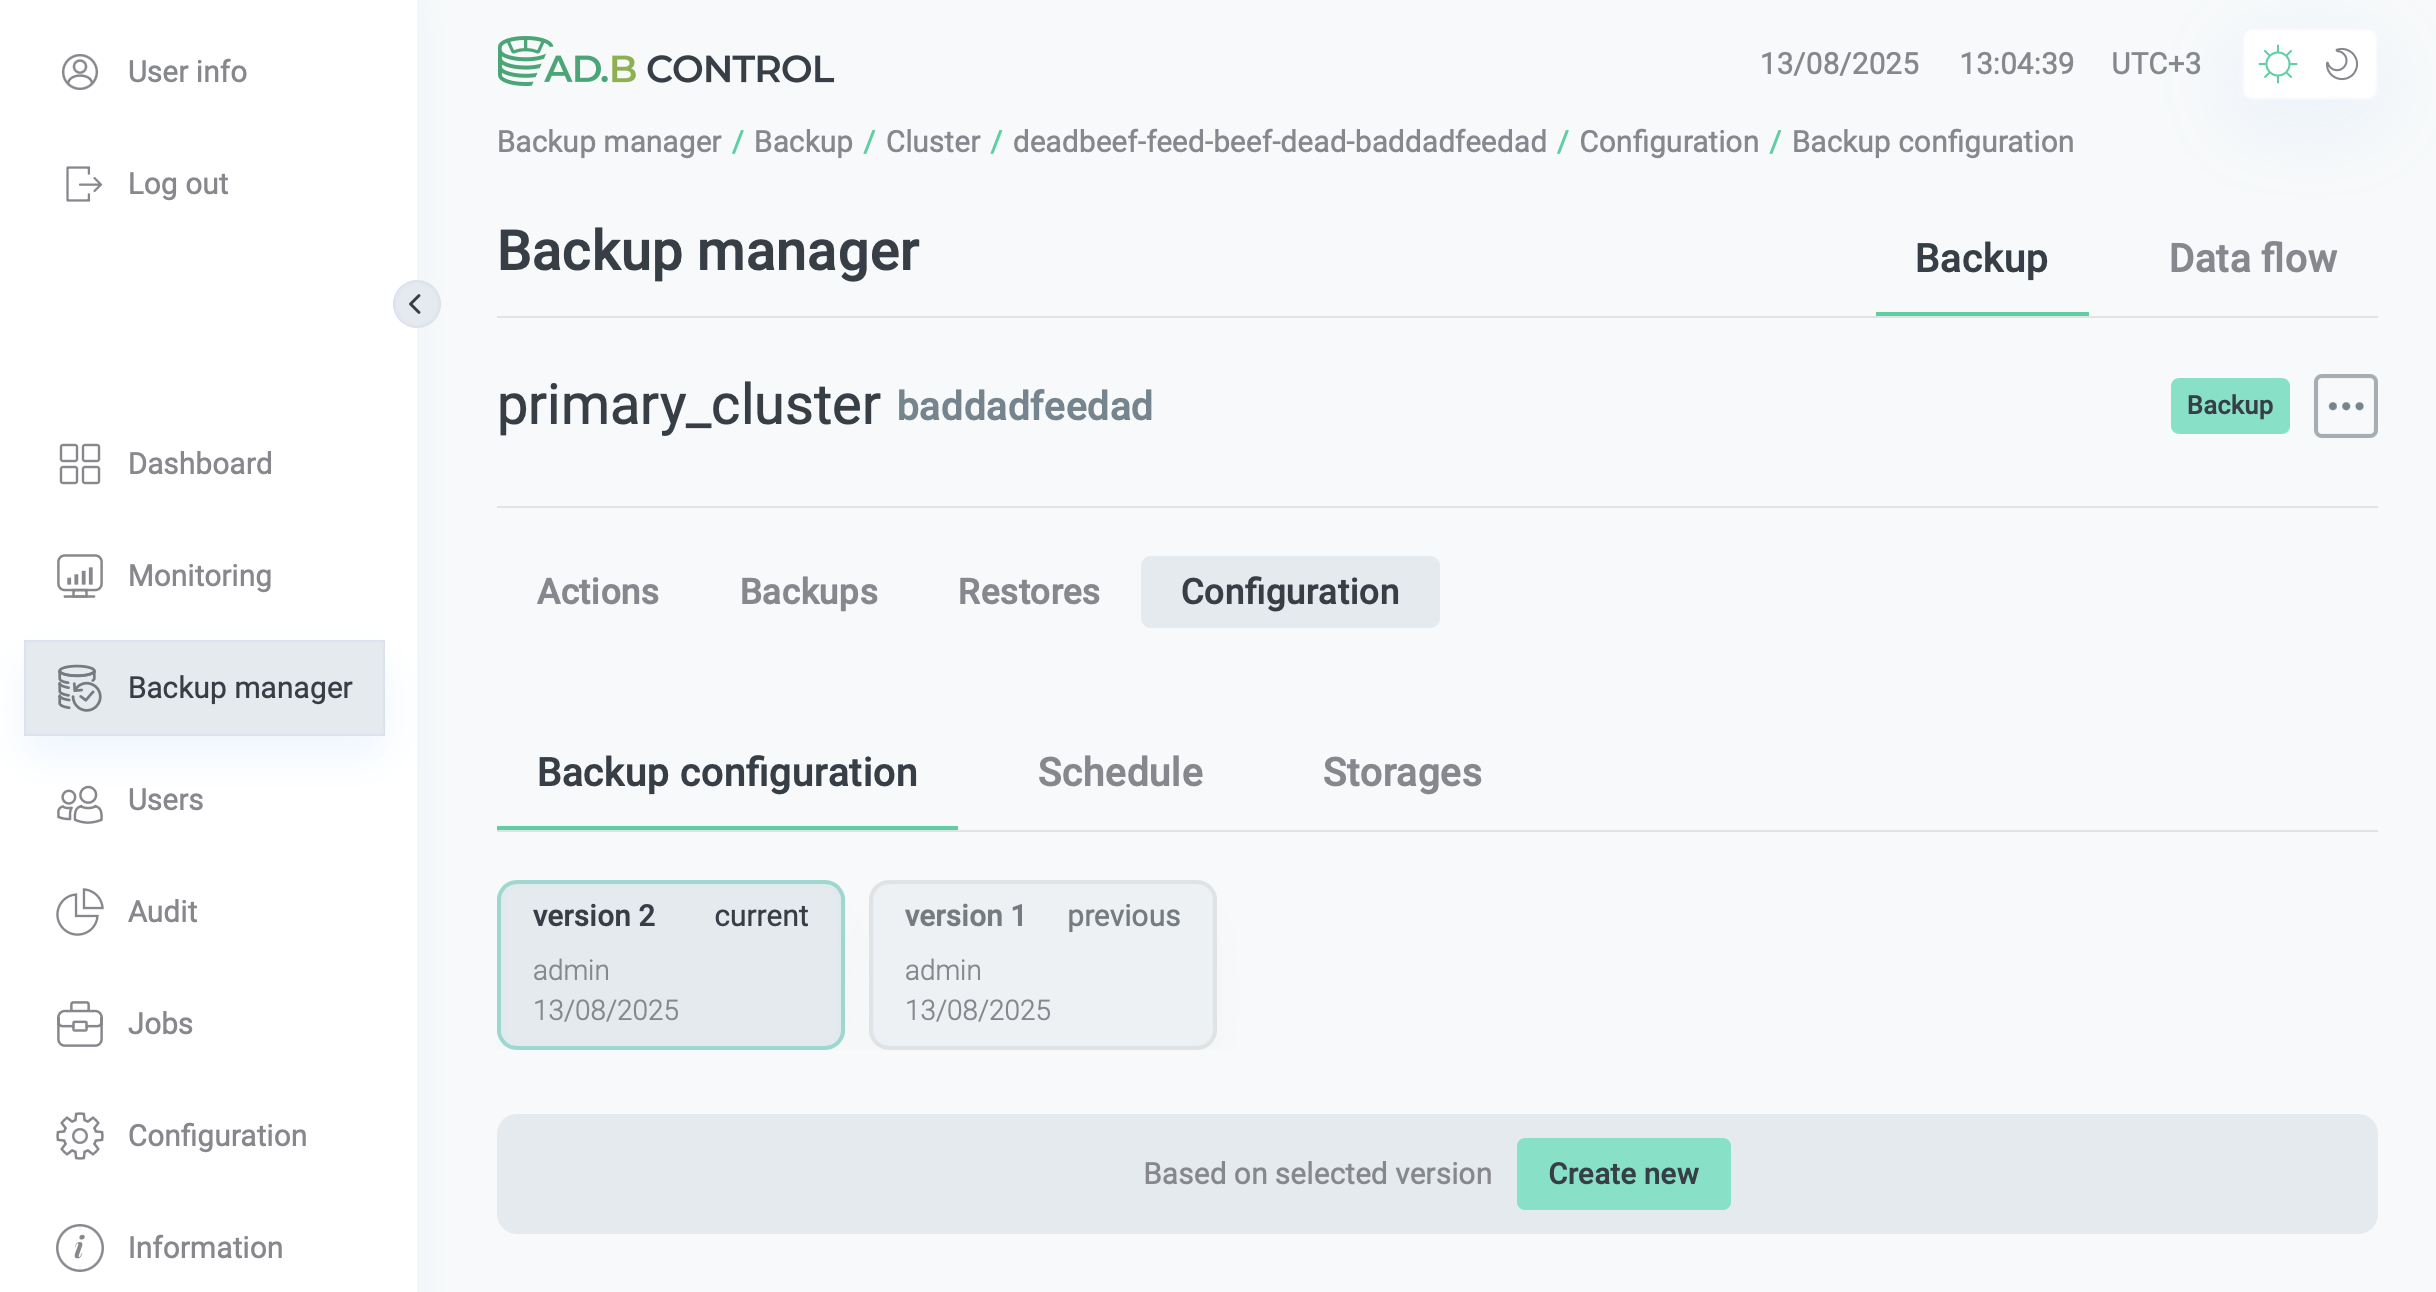The width and height of the screenshot is (2436, 1292).
Task: Open the Jobs briefcase icon
Action: point(80,1024)
